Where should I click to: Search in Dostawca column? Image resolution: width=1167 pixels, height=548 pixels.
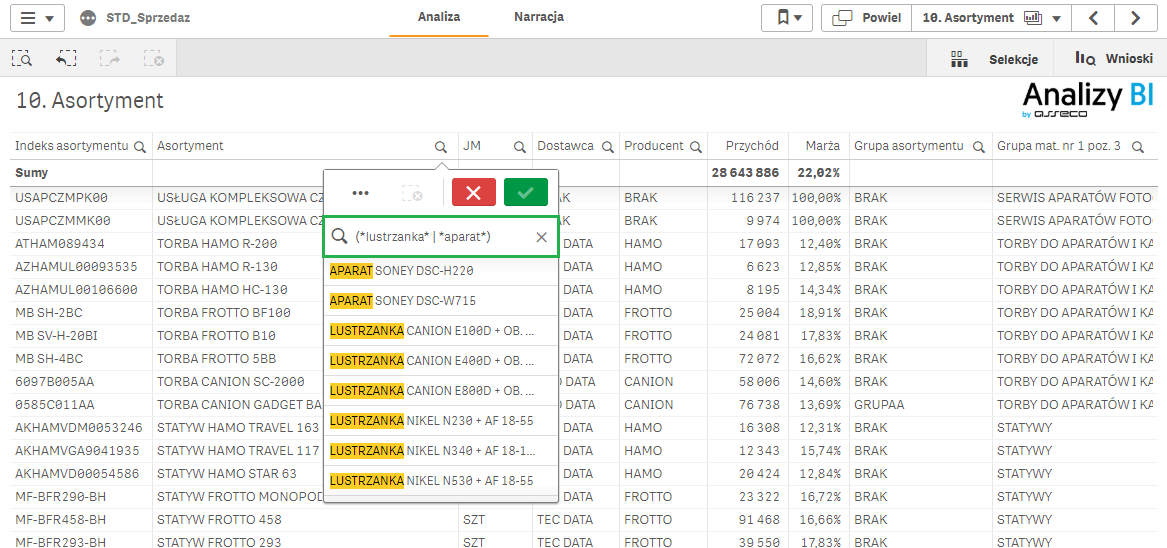click(x=607, y=147)
